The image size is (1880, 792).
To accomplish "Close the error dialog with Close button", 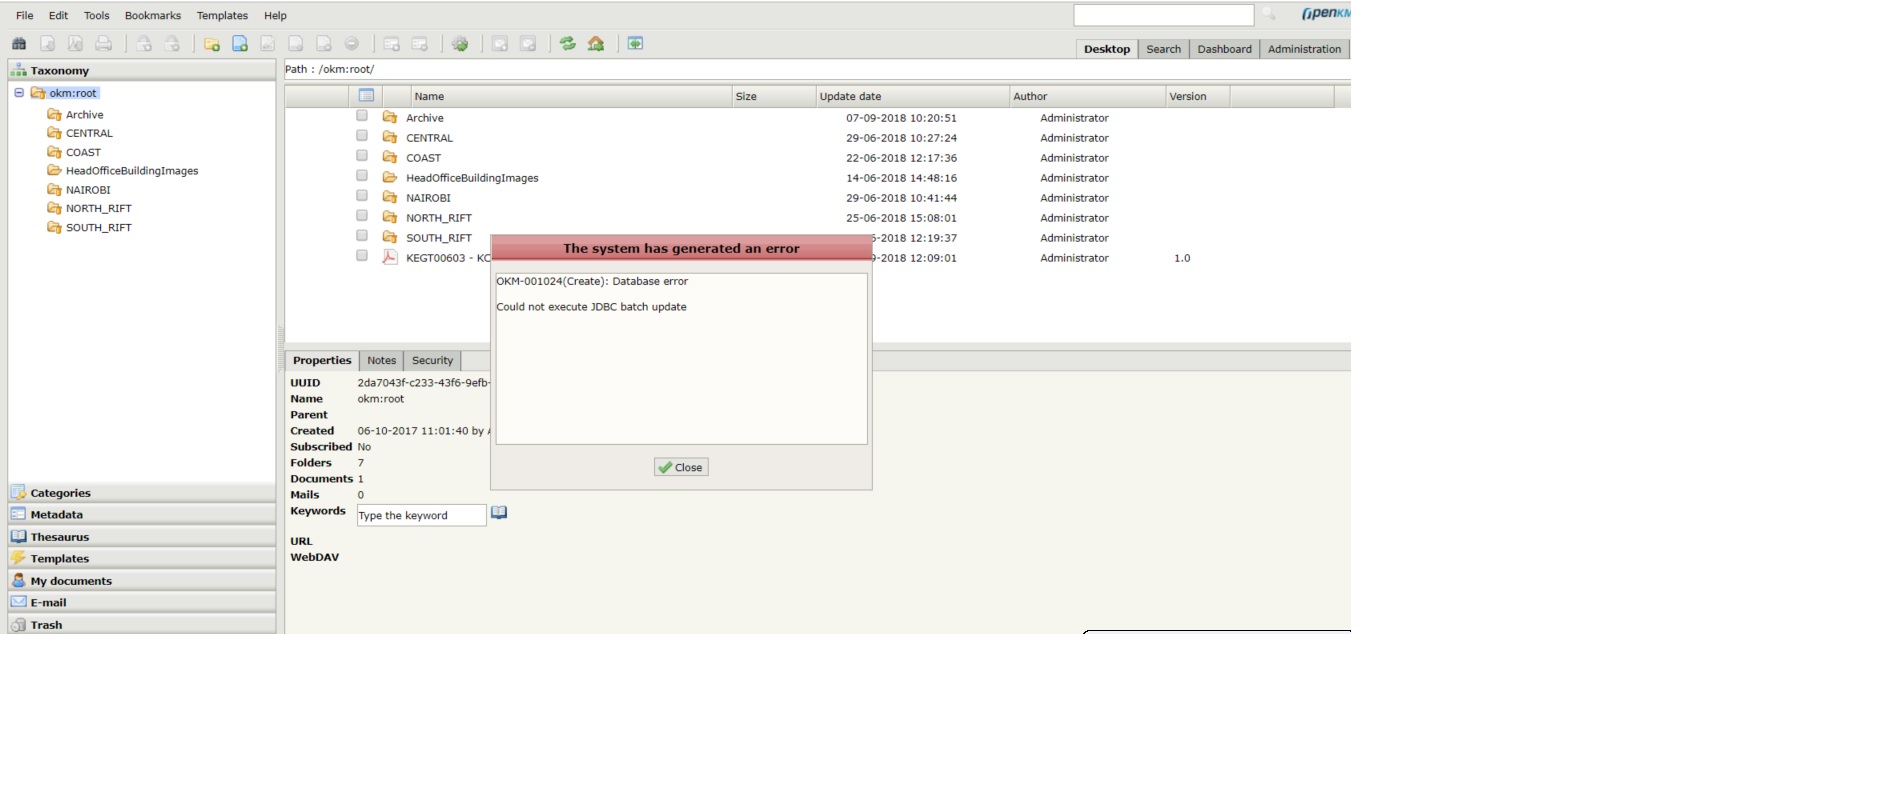I will click(x=681, y=467).
